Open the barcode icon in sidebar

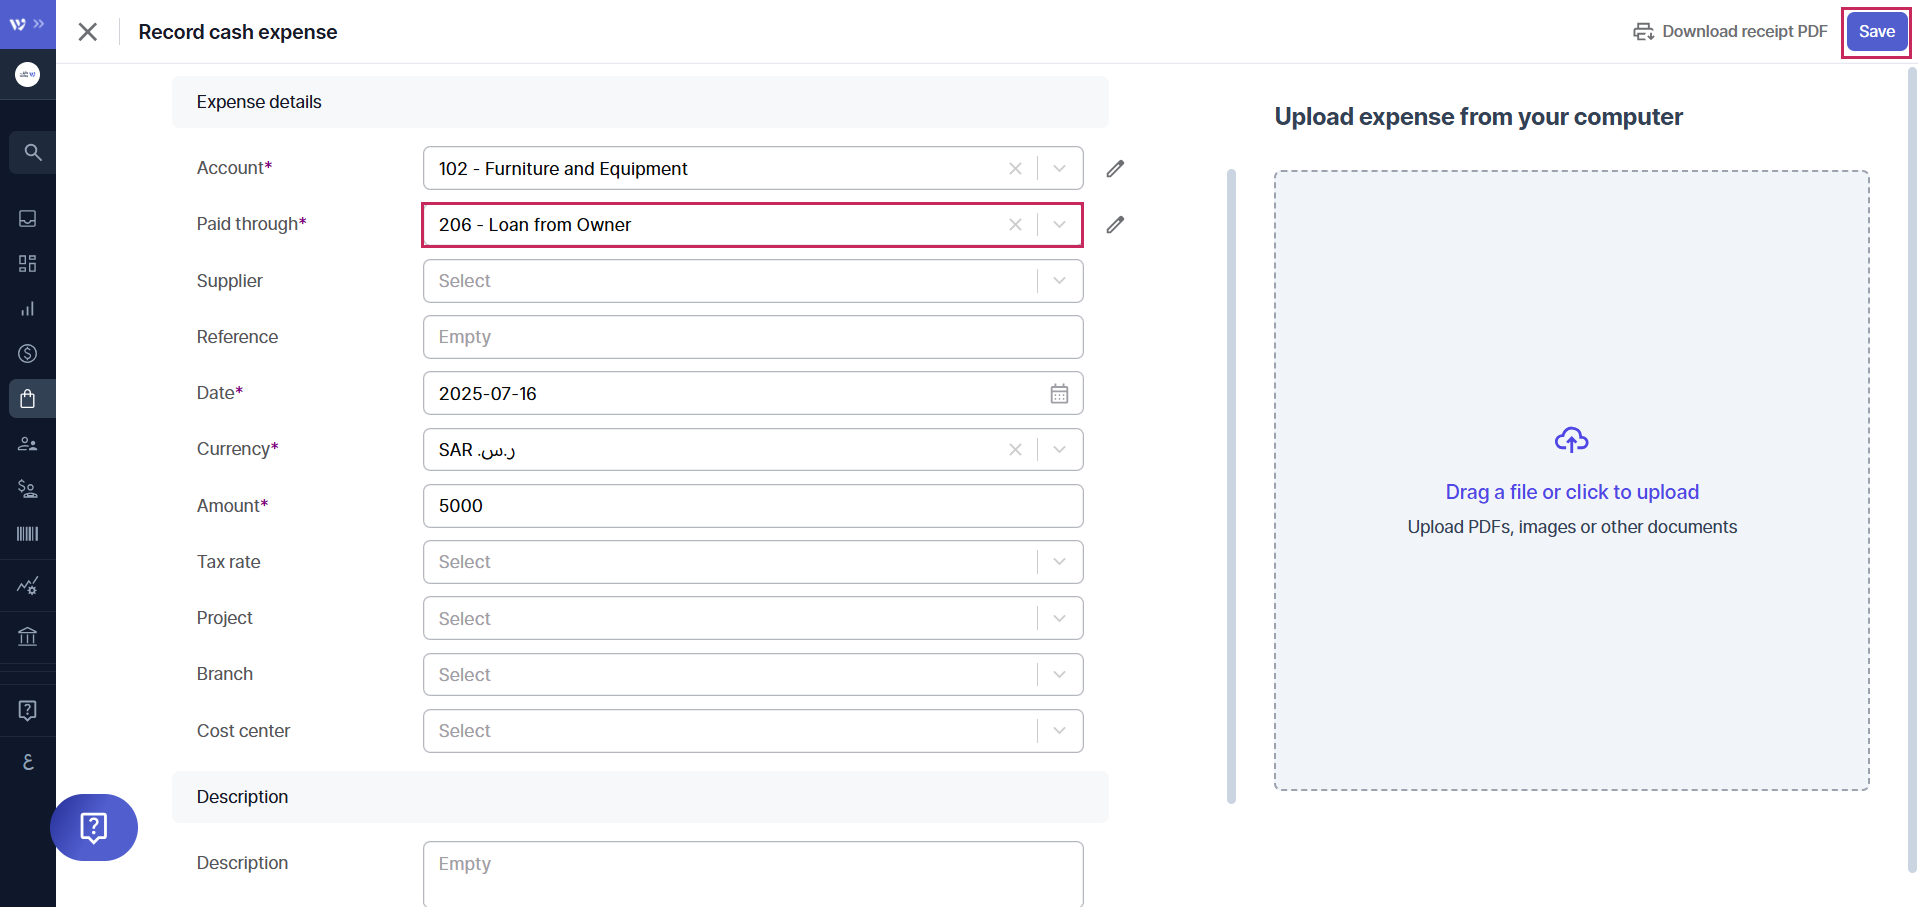(x=28, y=534)
